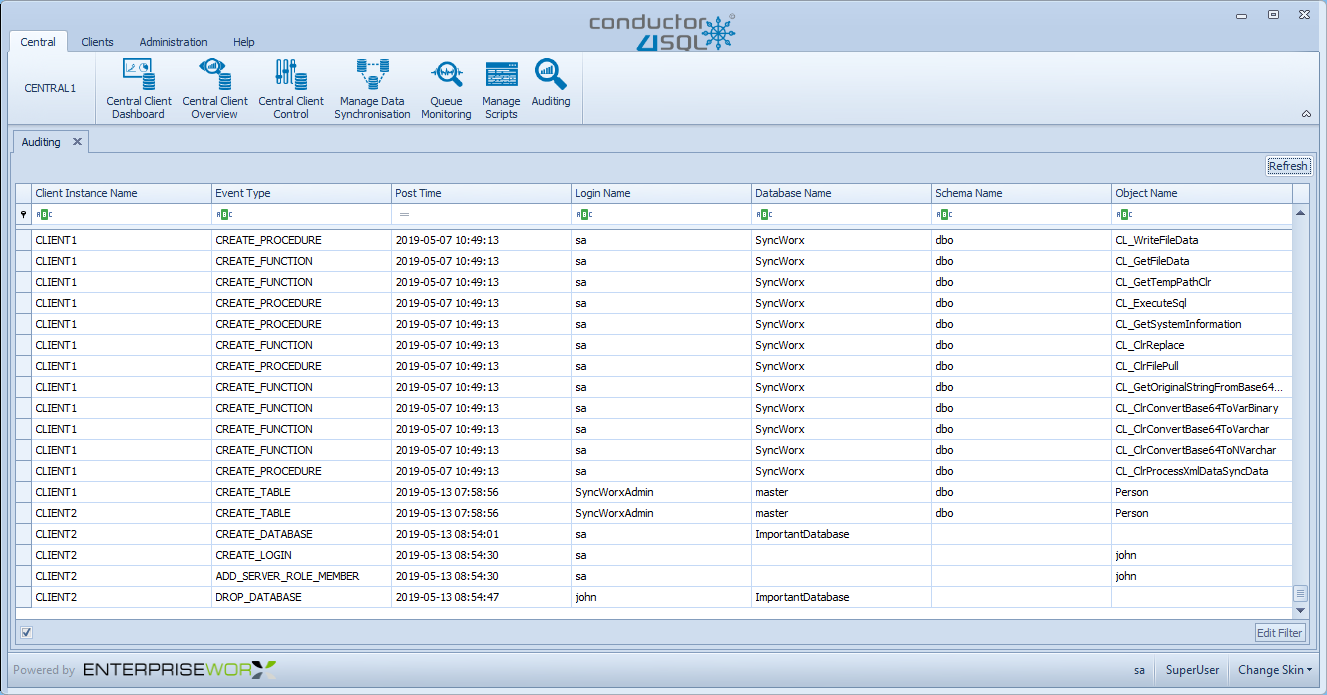Open Central Client Overview

tap(215, 89)
